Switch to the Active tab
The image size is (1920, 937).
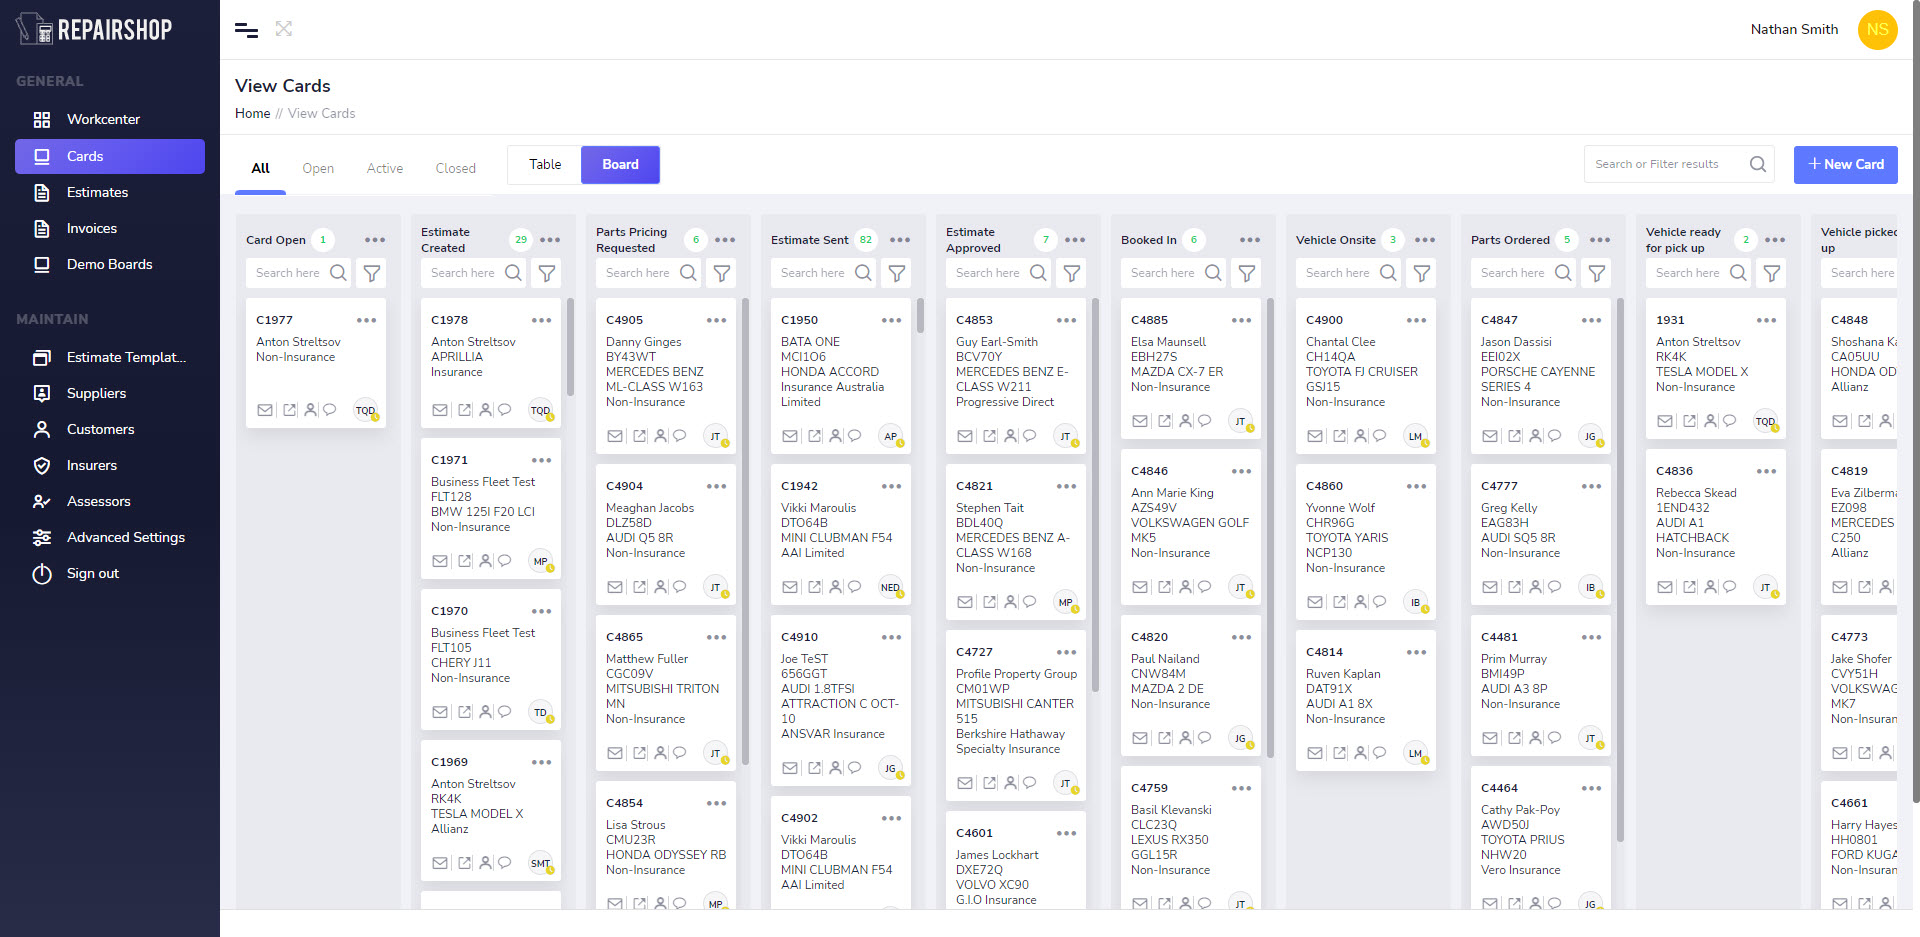coord(385,168)
